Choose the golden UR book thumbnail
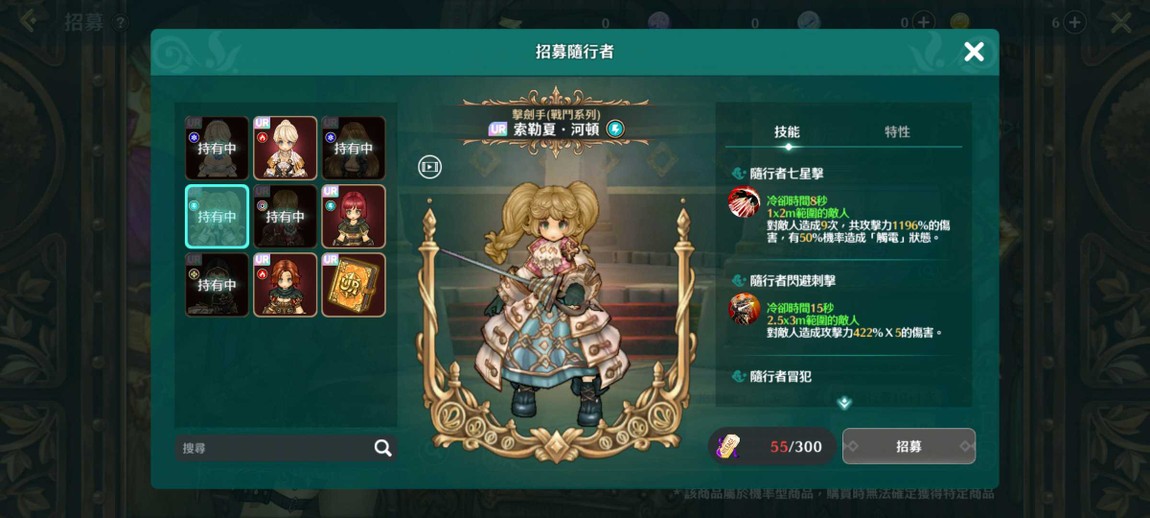 click(x=354, y=285)
